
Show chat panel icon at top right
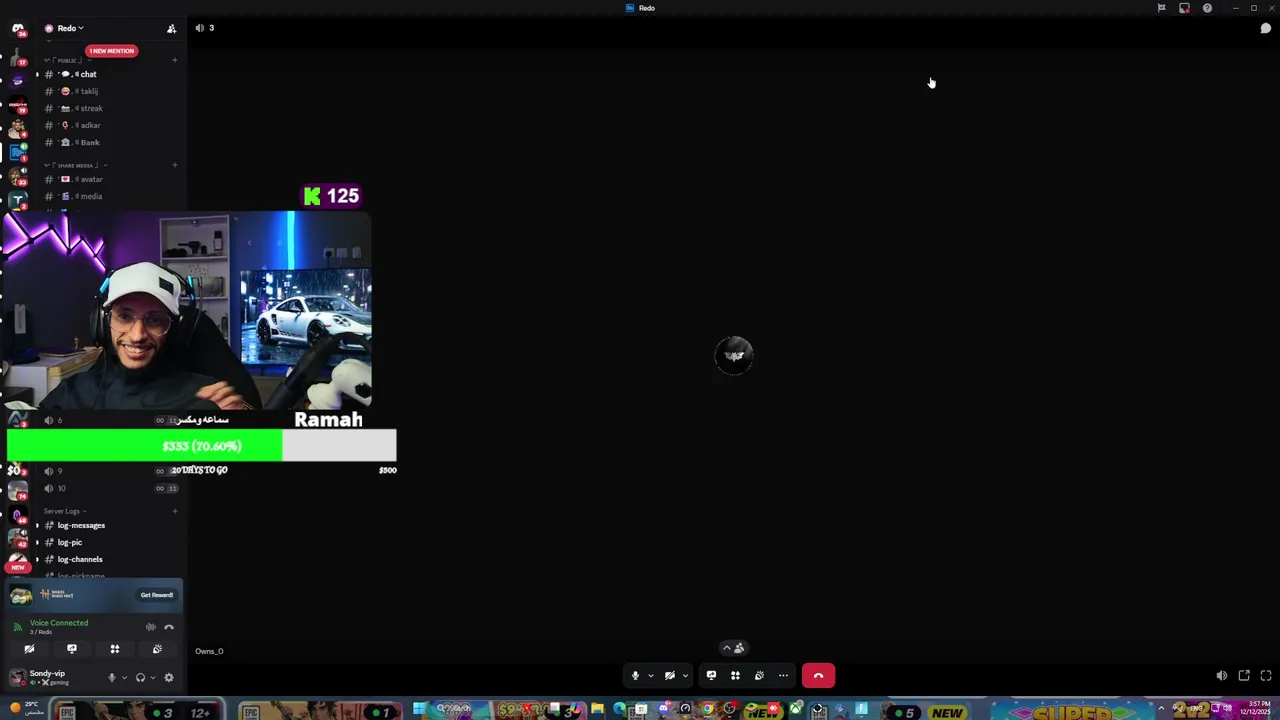click(x=1265, y=28)
